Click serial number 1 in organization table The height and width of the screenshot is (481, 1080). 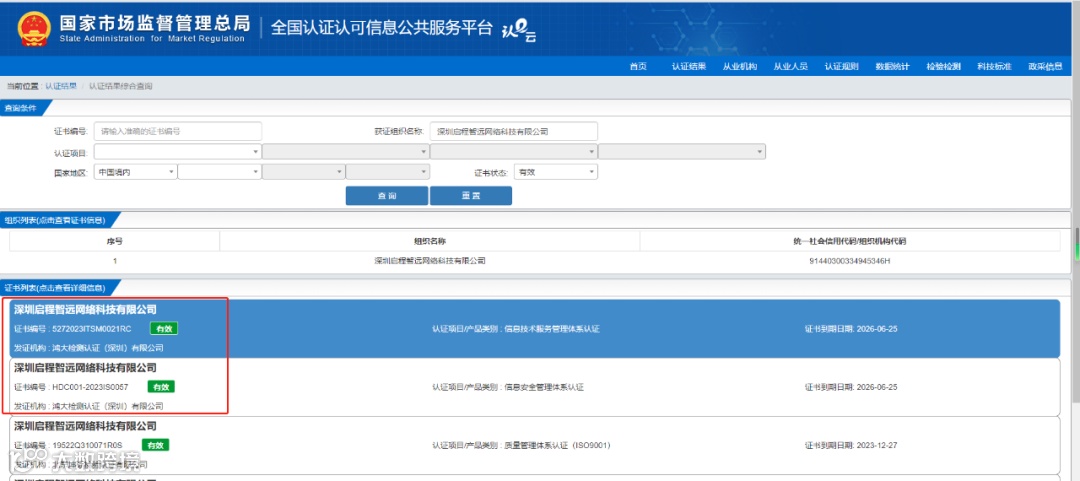pyautogui.click(x=114, y=260)
